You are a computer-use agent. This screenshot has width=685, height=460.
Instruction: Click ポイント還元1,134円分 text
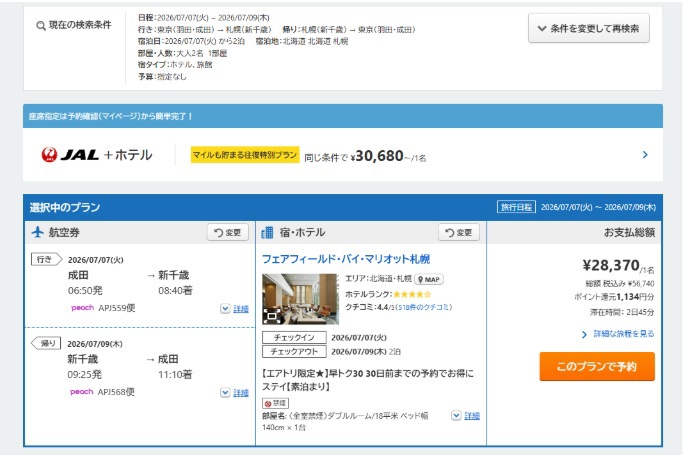[x=614, y=297]
